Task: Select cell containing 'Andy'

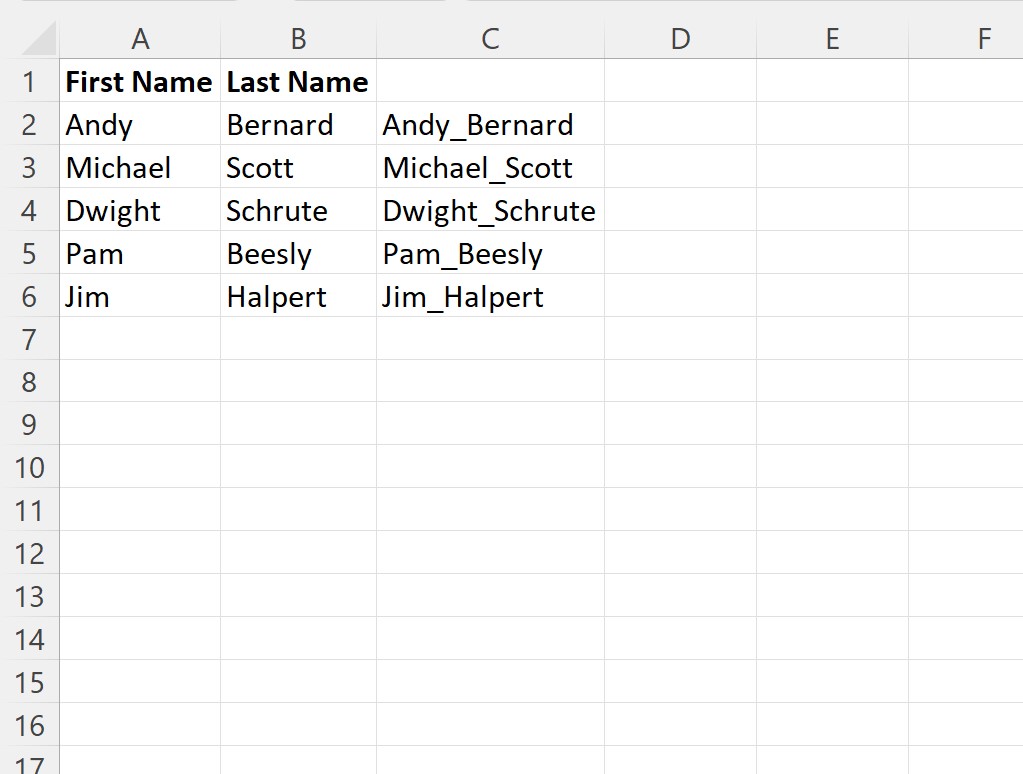Action: pyautogui.click(x=140, y=124)
